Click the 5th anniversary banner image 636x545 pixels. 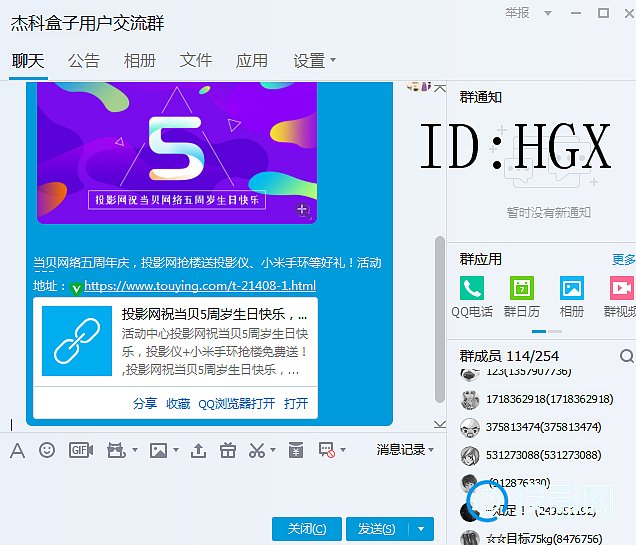pyautogui.click(x=177, y=153)
